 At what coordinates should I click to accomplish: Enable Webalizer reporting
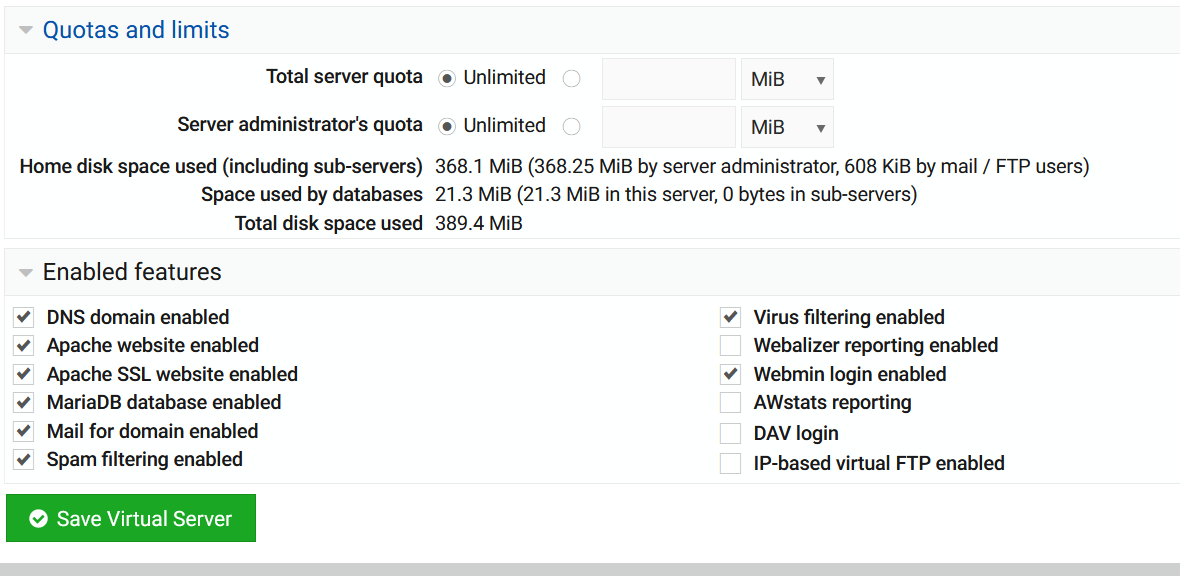point(730,345)
